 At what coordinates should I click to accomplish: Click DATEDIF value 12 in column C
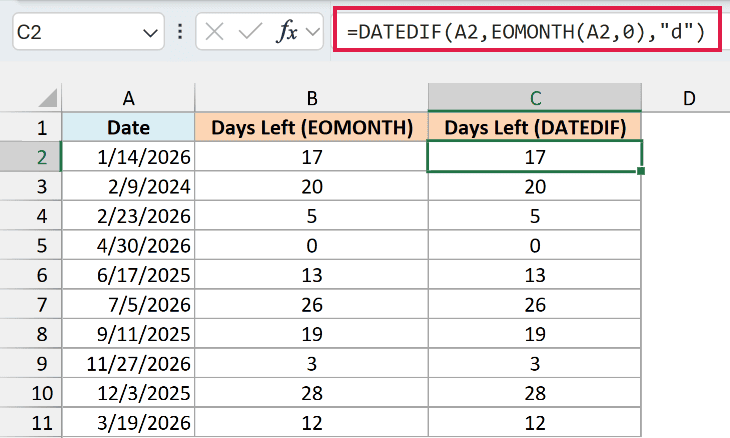[x=535, y=423]
